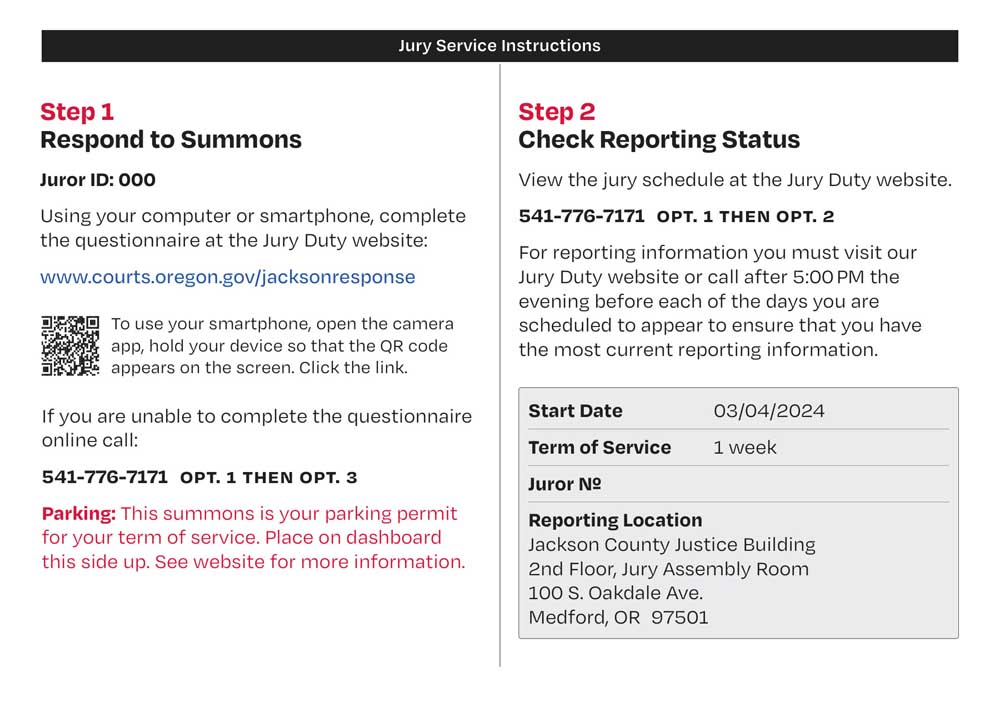Click the 2nd Floor, Jury Assembly Room line

tap(668, 569)
